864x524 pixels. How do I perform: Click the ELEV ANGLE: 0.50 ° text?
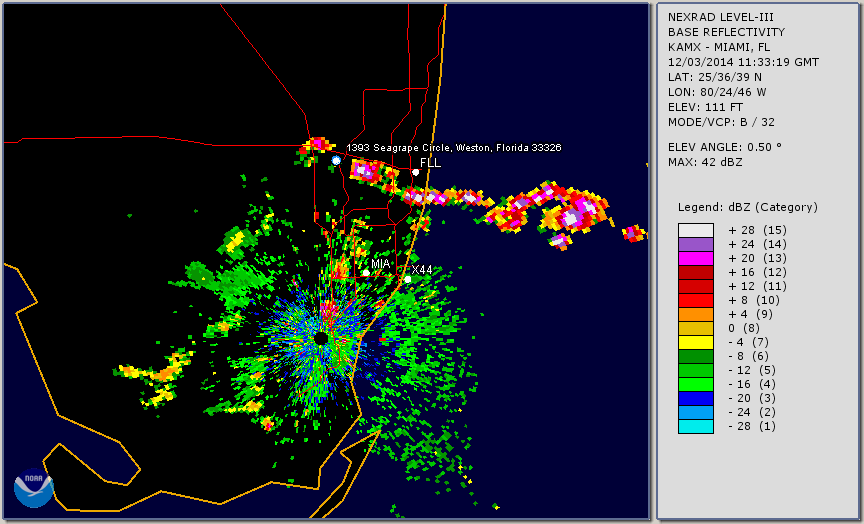725,147
